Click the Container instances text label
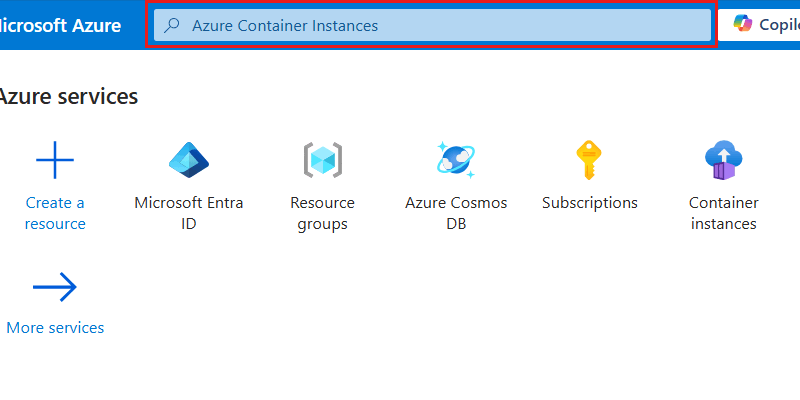Viewport: 800px width, 400px height. click(723, 213)
